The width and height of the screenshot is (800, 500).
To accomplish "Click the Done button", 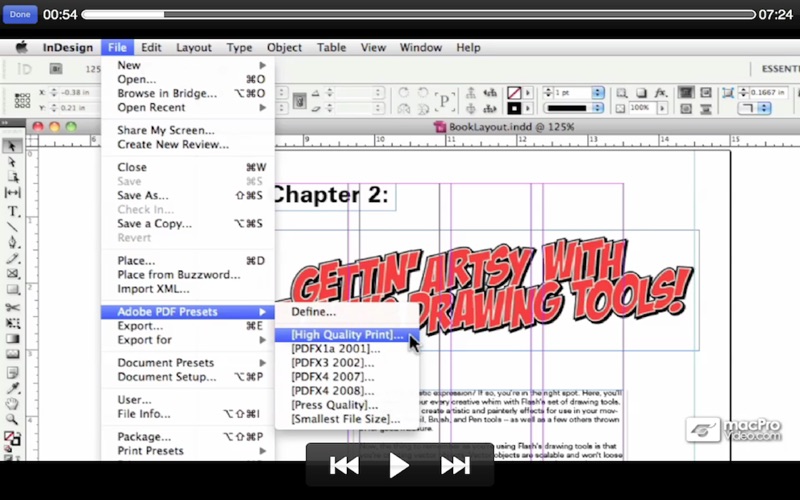I will pos(20,14).
